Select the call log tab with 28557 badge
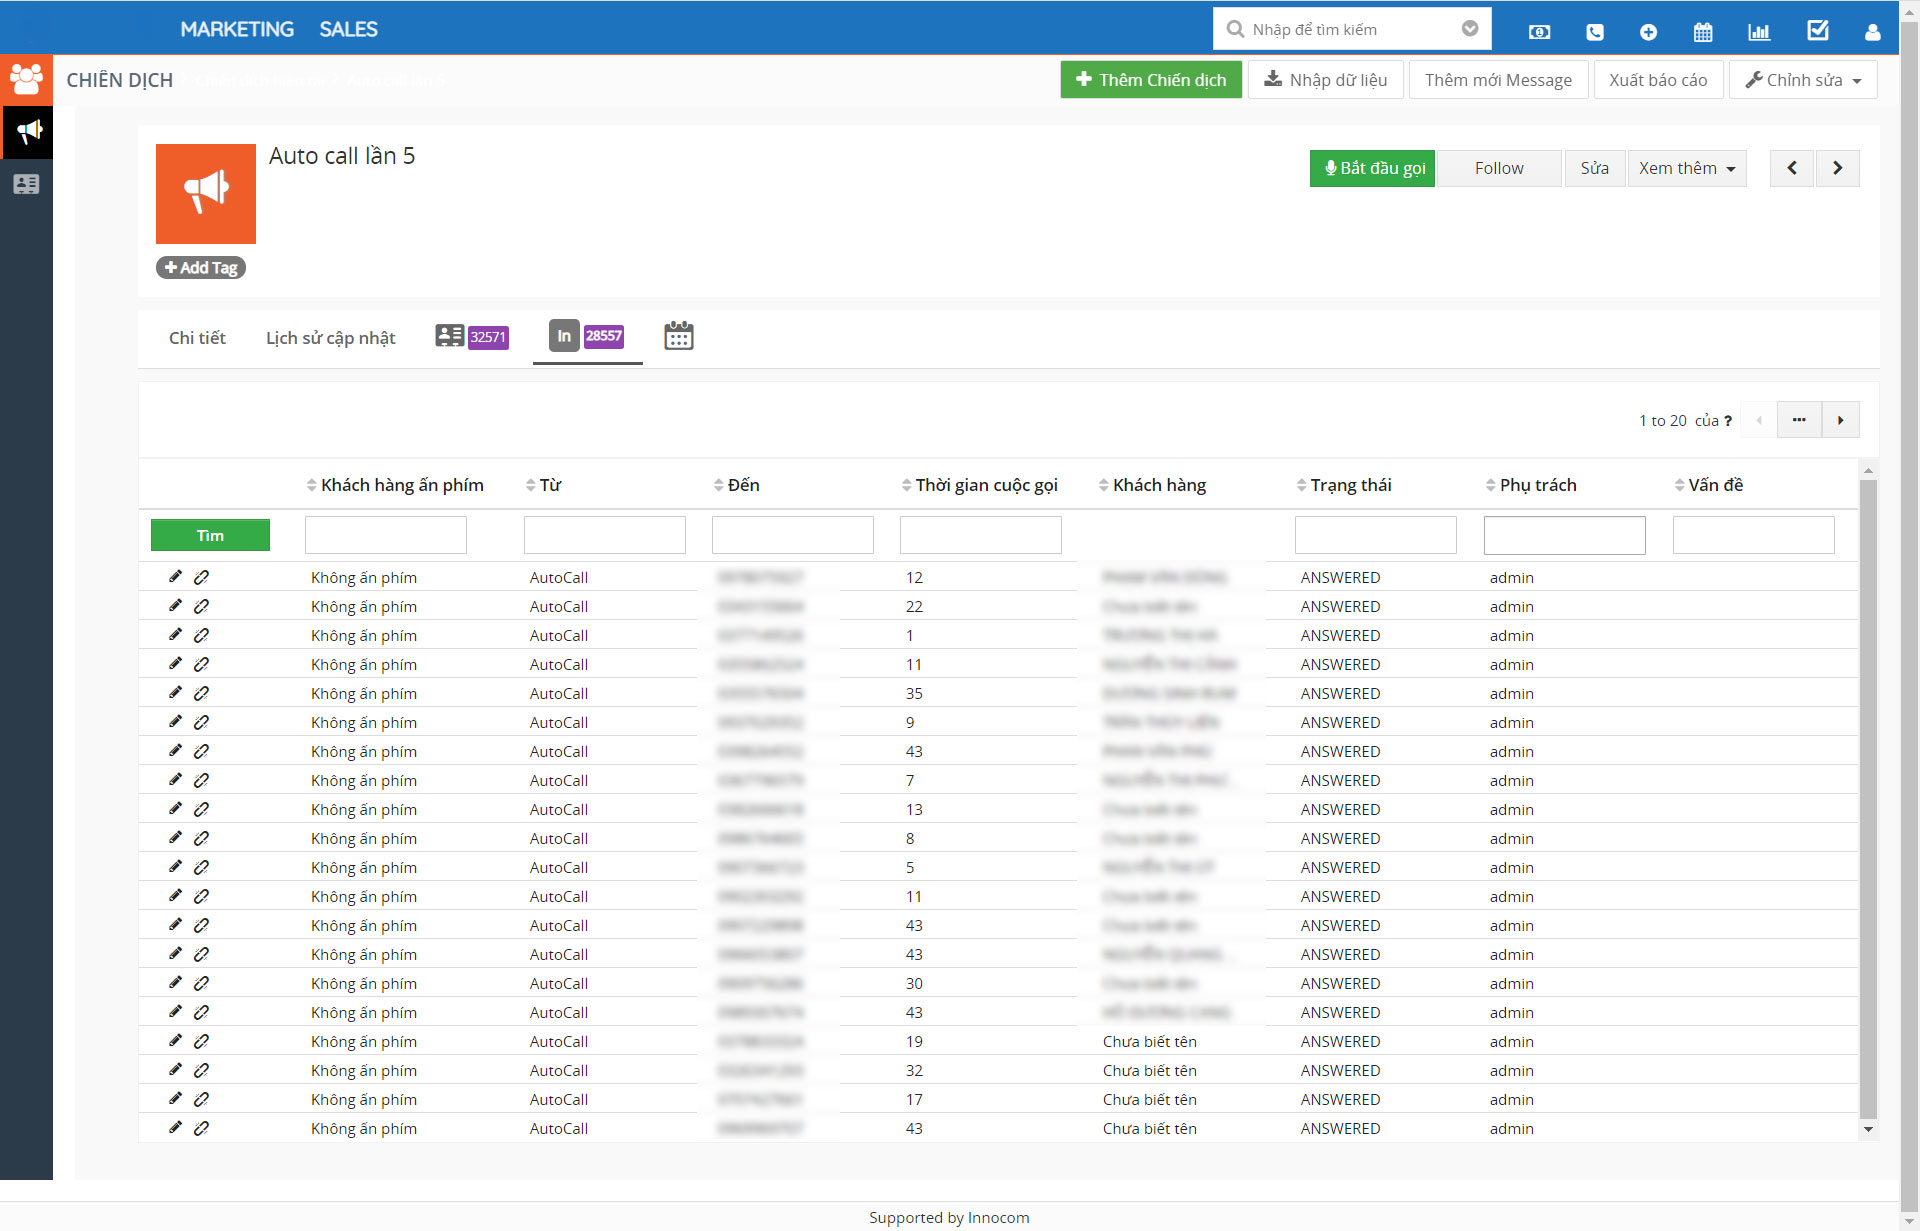The image size is (1920, 1231). coord(587,336)
